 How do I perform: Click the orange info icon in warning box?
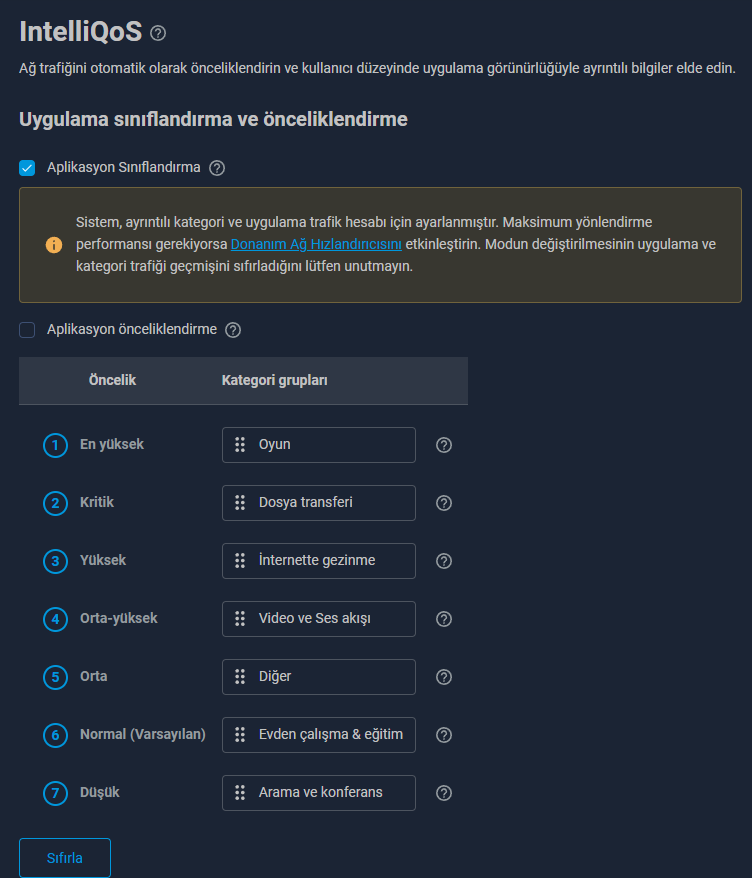pyautogui.click(x=54, y=245)
